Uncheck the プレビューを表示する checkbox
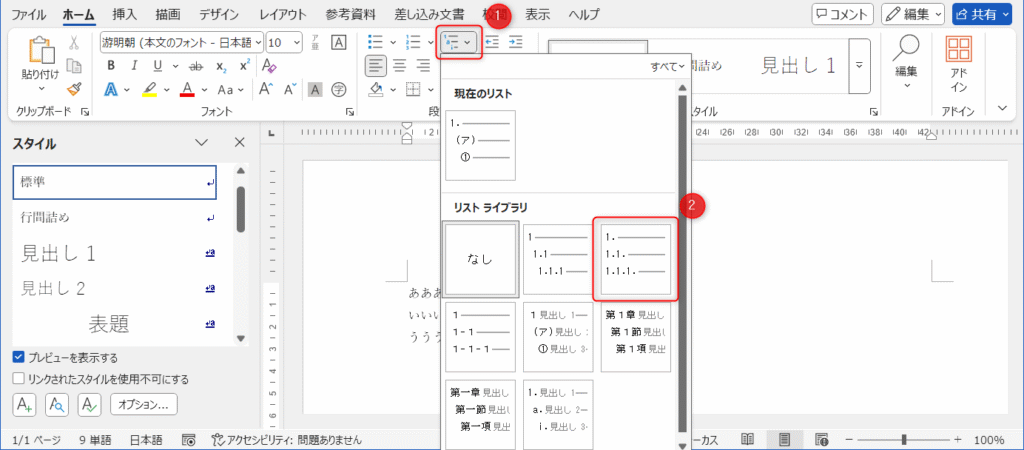Viewport: 1024px width, 450px height. pyautogui.click(x=19, y=357)
